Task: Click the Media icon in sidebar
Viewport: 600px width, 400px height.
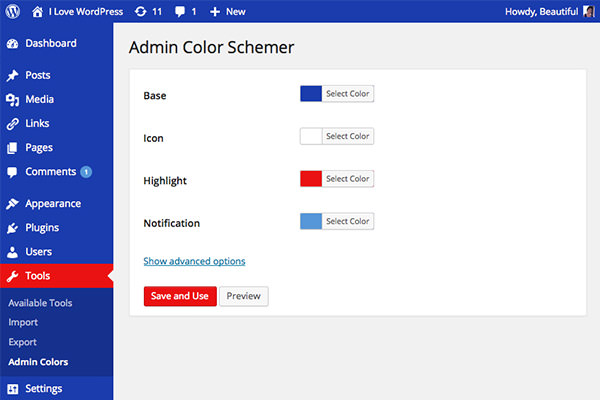Action: [12, 100]
